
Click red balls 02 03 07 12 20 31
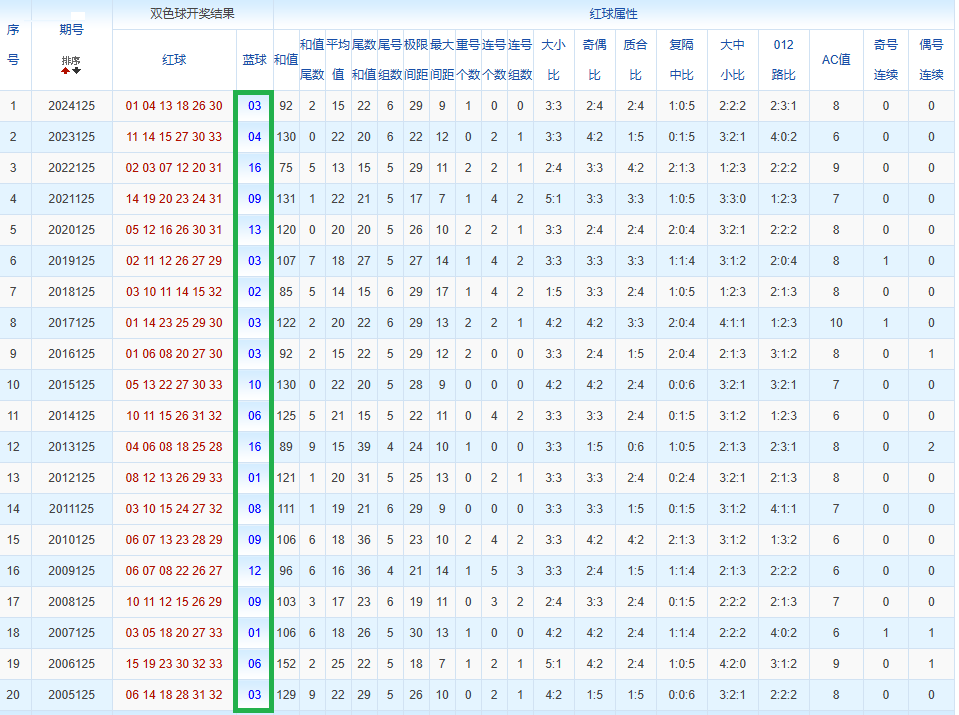[174, 168]
